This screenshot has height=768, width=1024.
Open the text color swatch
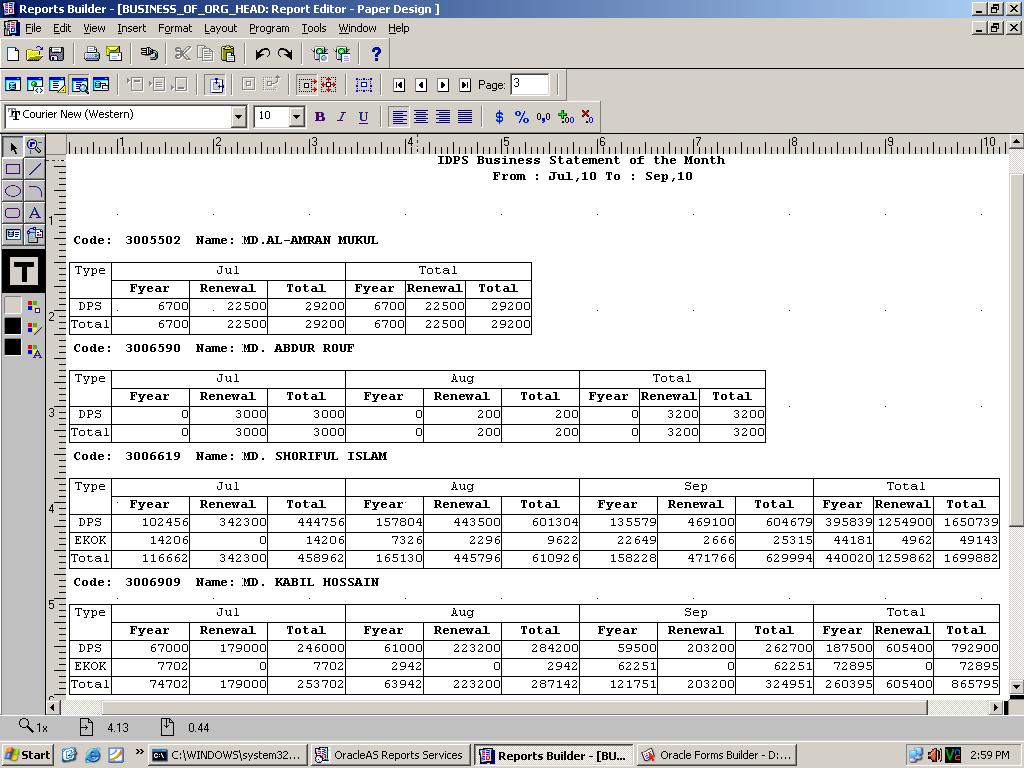tap(13, 348)
